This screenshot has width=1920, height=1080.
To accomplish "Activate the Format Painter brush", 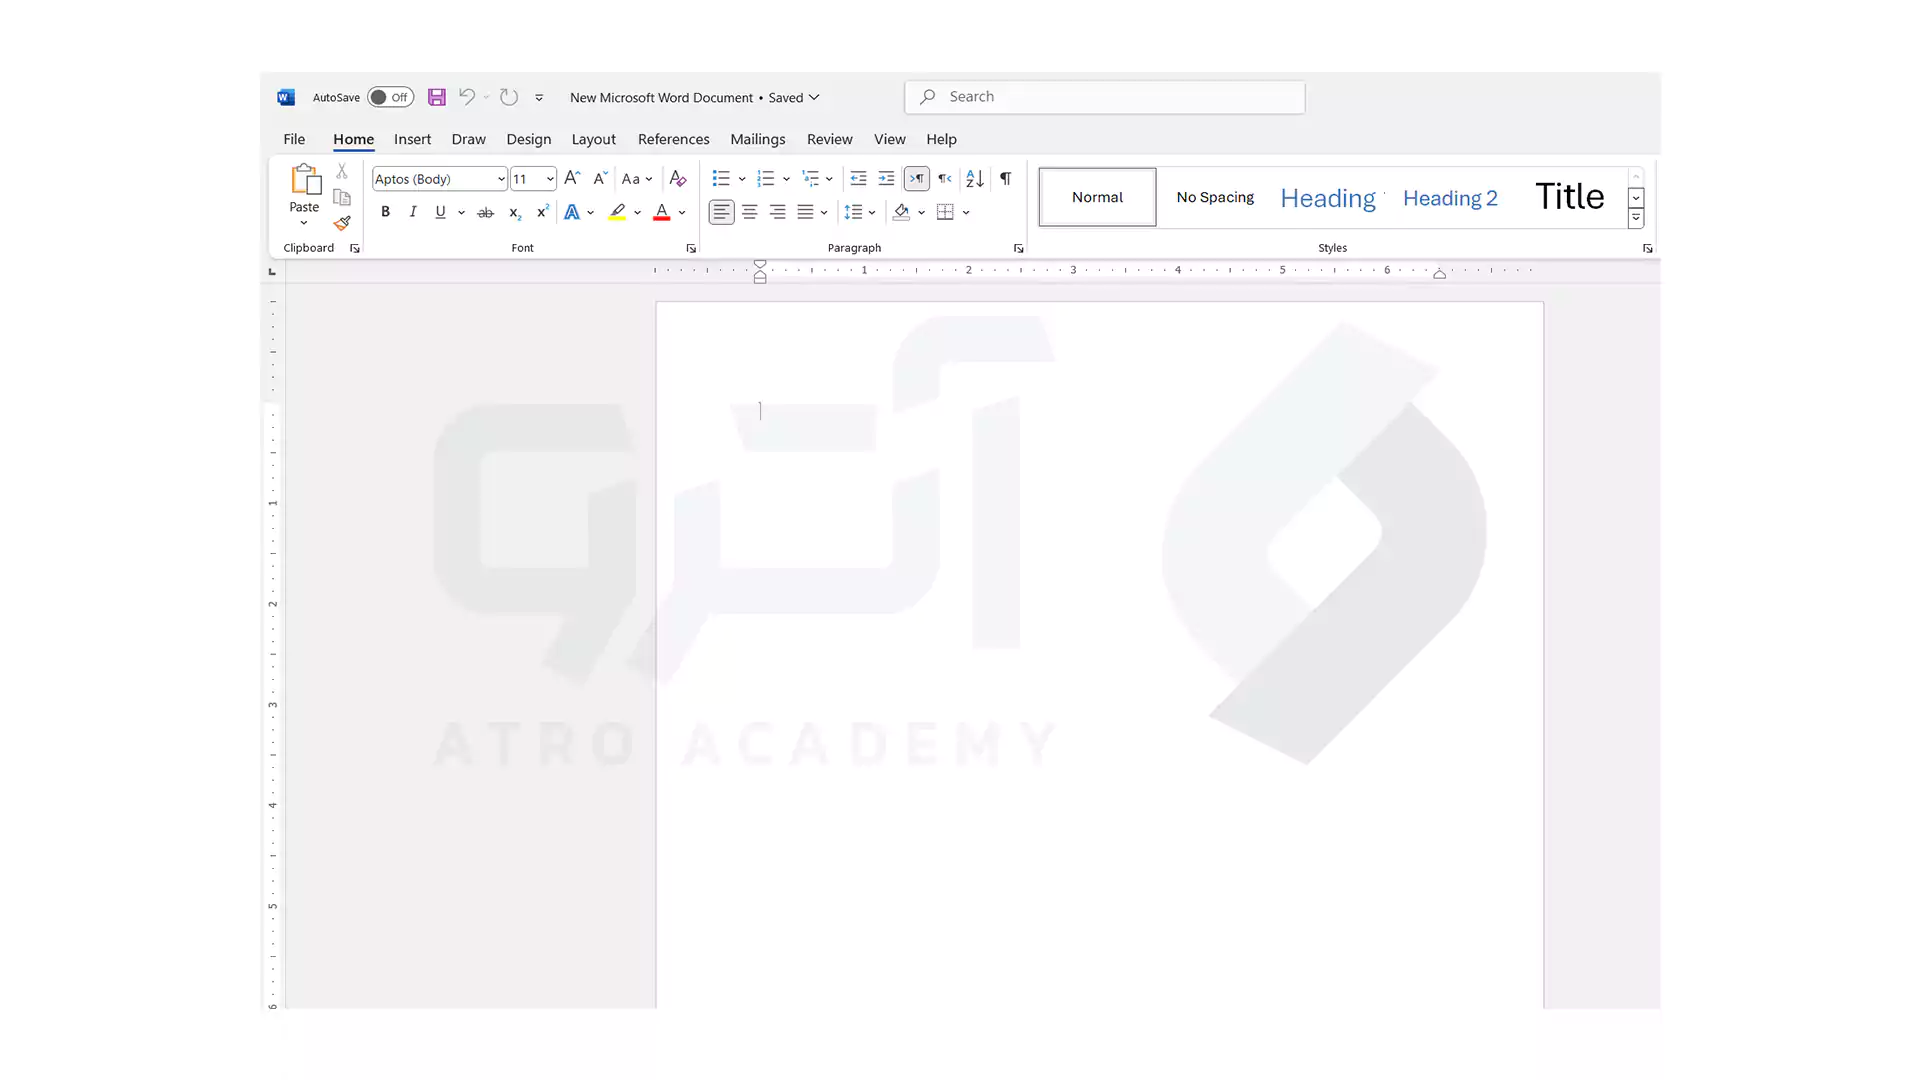I will 342,223.
